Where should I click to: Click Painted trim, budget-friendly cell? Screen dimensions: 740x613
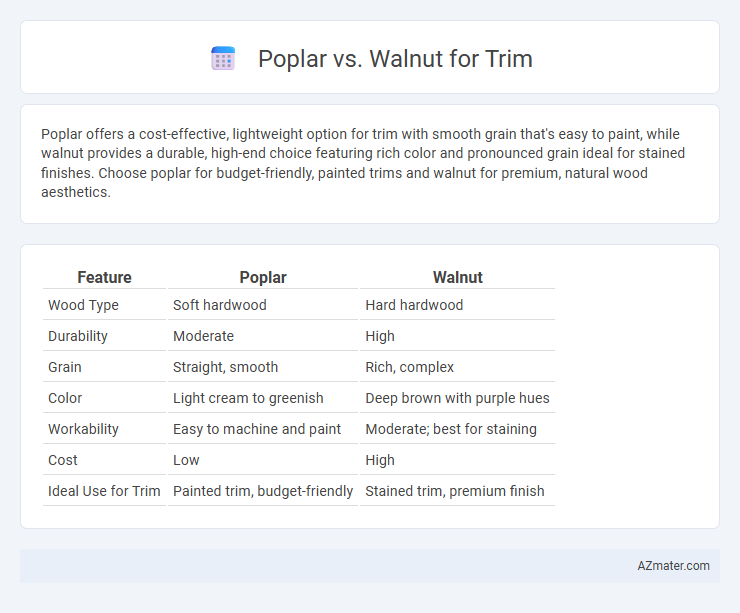pyautogui.click(x=263, y=491)
